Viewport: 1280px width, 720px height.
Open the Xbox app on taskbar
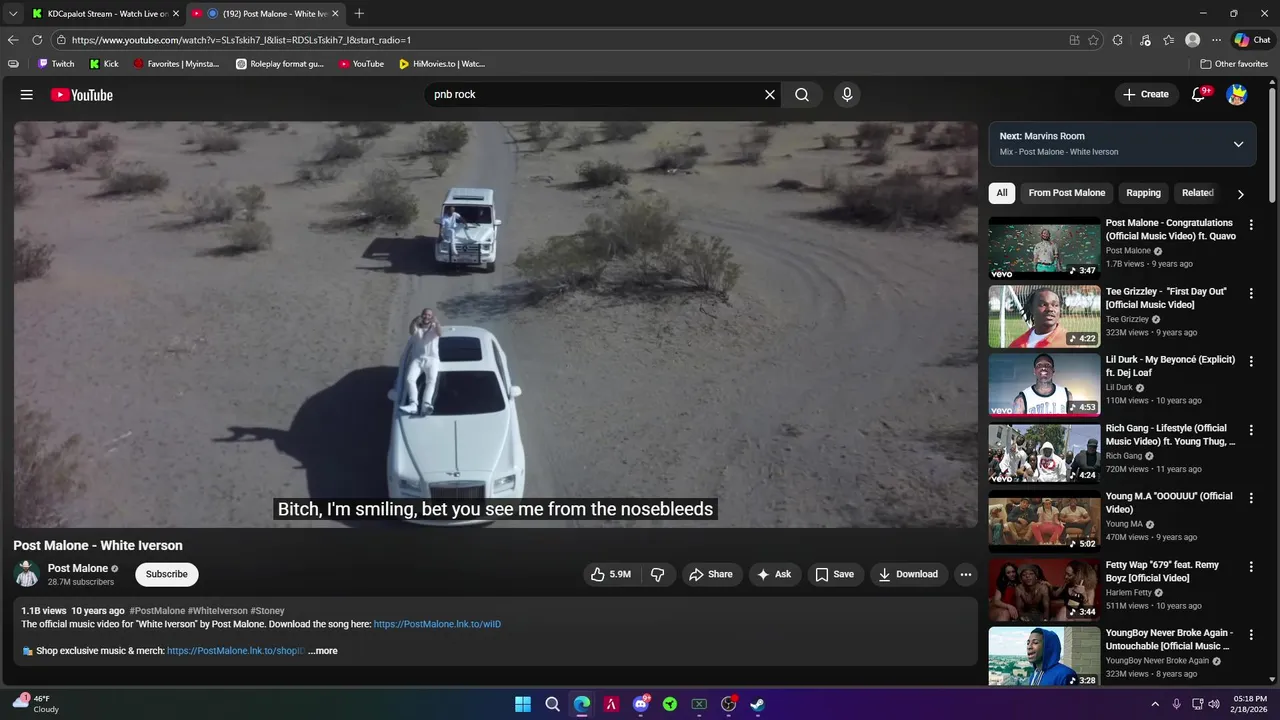699,704
